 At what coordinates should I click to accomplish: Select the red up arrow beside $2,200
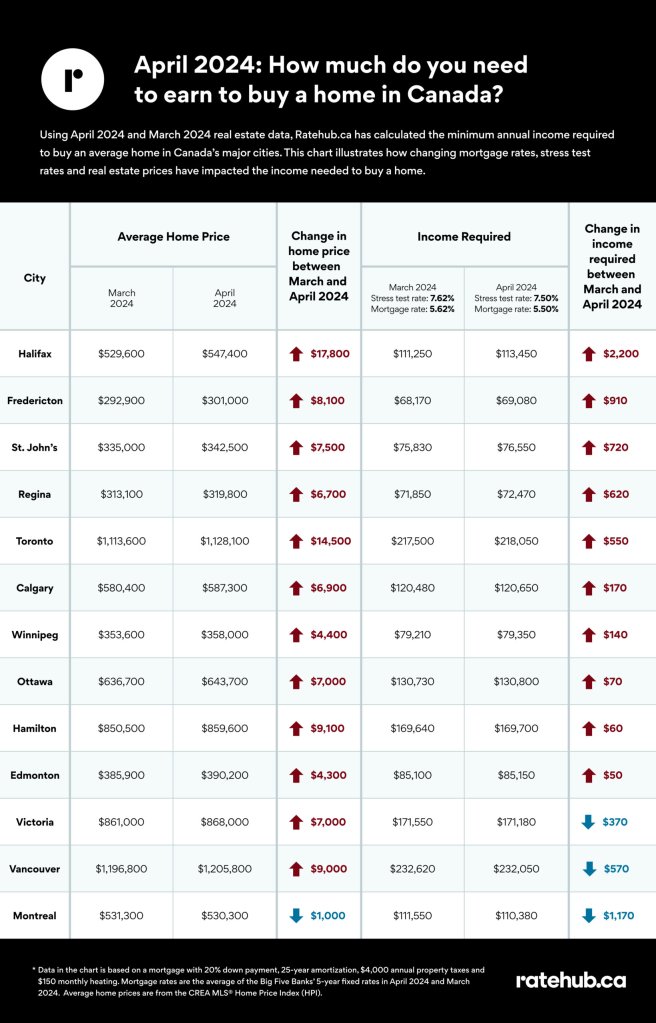(x=588, y=353)
